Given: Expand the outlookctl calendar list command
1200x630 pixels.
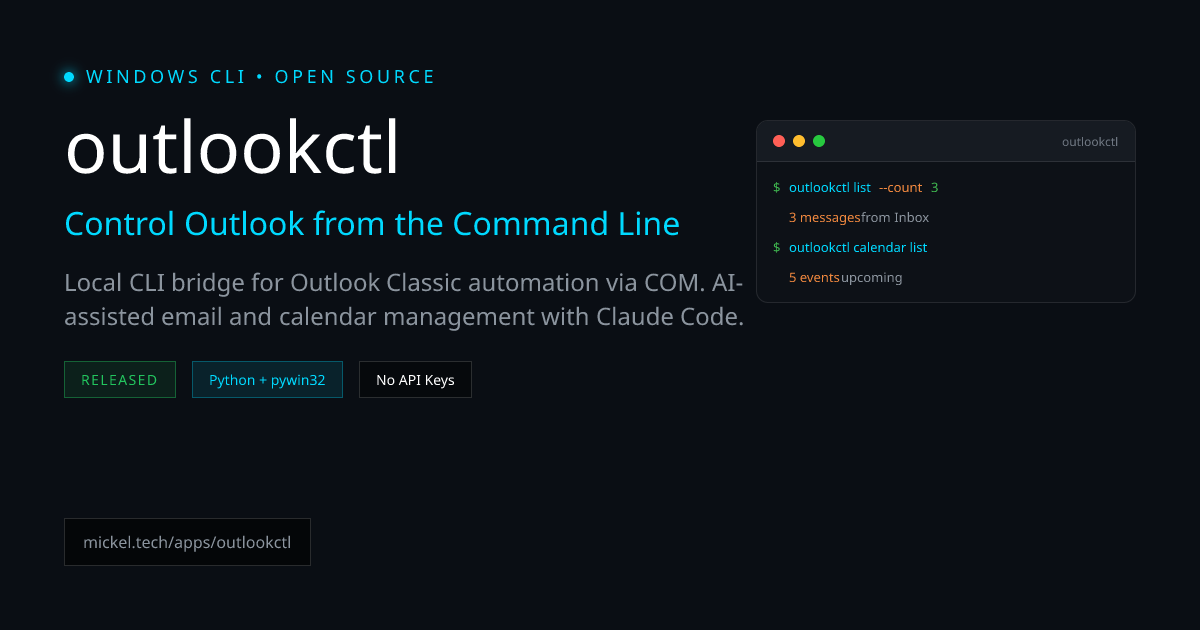Looking at the screenshot, I should pyautogui.click(x=857, y=247).
